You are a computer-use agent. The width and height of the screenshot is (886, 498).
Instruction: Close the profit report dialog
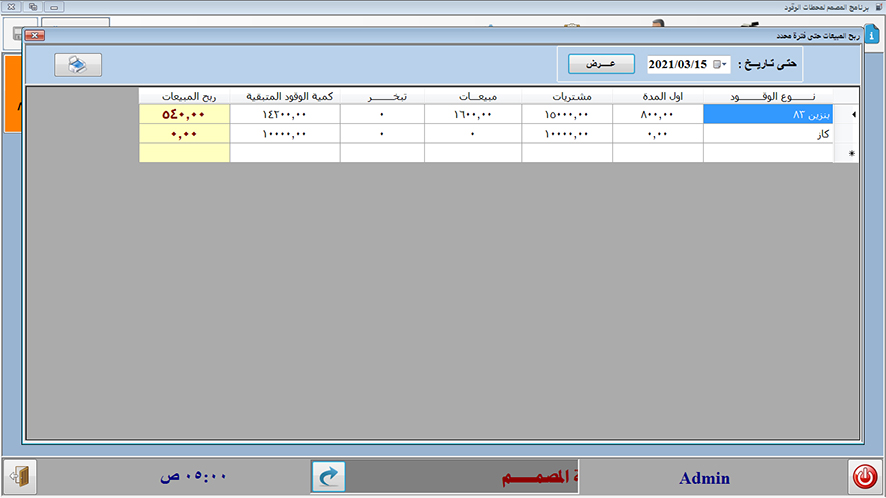click(33, 35)
